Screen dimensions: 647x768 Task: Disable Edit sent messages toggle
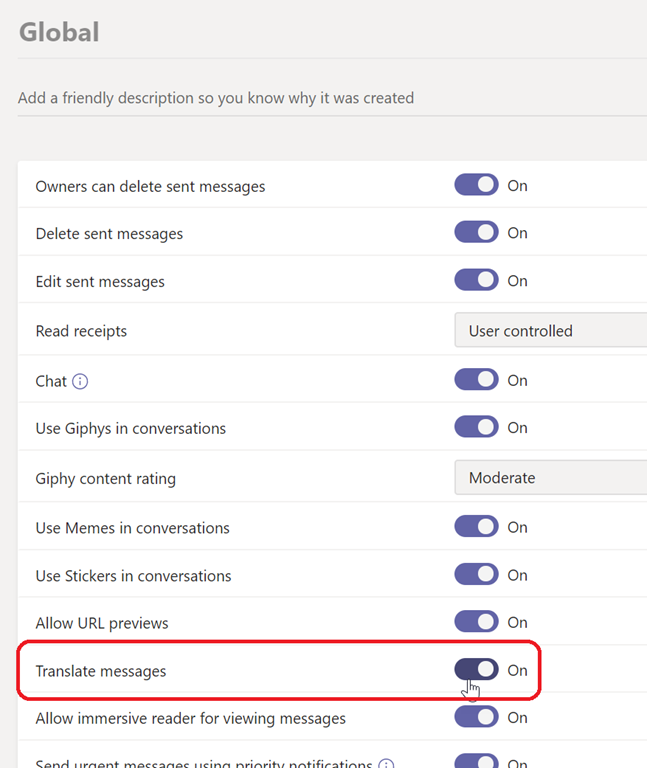click(476, 281)
